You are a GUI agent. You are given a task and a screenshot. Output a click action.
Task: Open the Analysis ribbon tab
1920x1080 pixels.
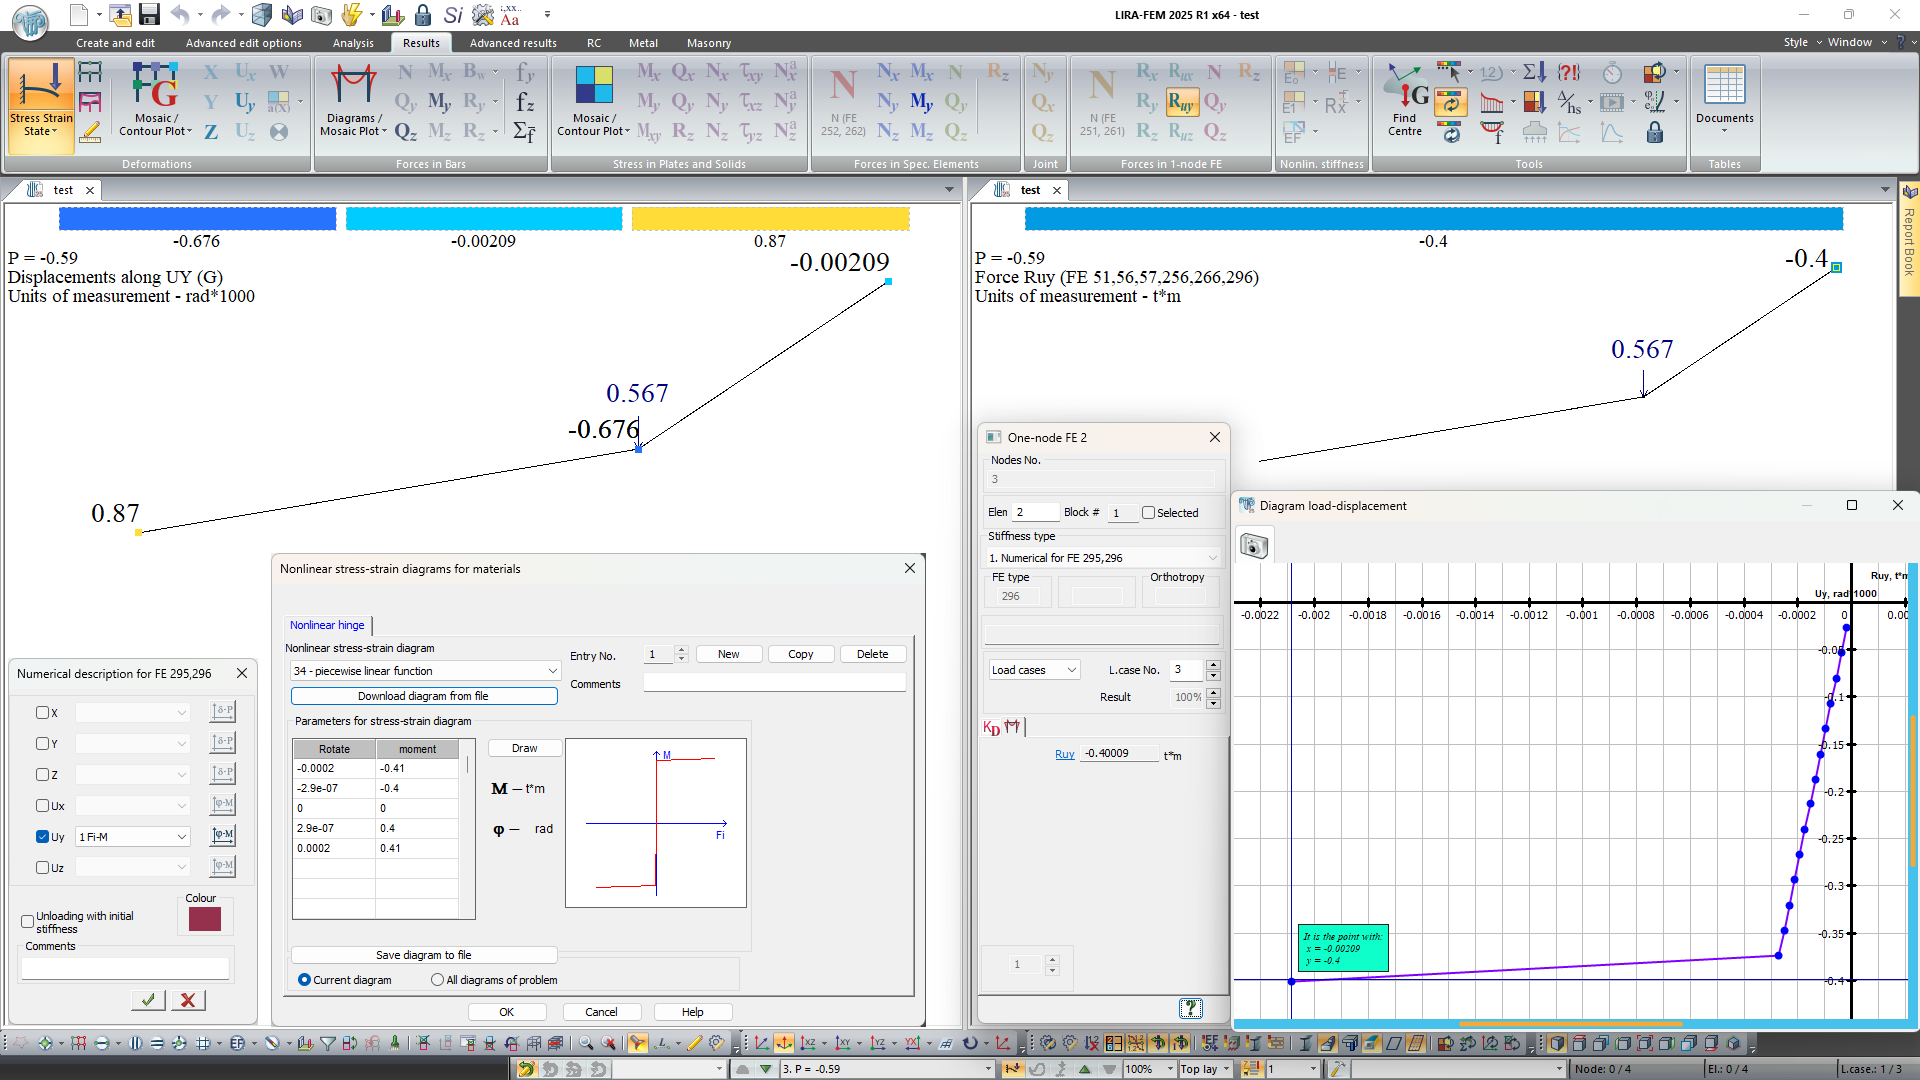click(x=353, y=43)
